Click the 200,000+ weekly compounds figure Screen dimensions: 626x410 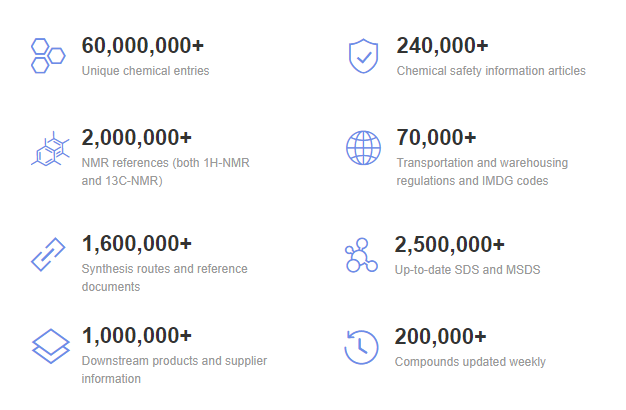pyautogui.click(x=441, y=337)
